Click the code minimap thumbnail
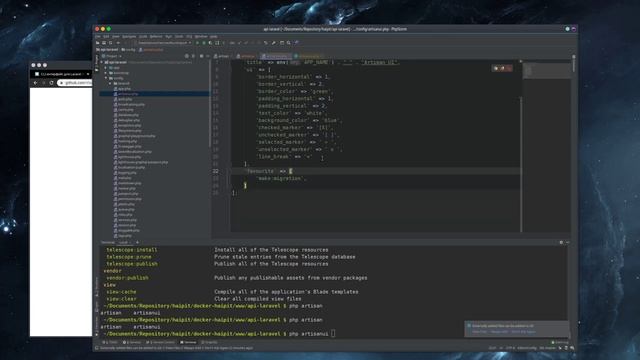640x360 pixels. click(x=547, y=71)
